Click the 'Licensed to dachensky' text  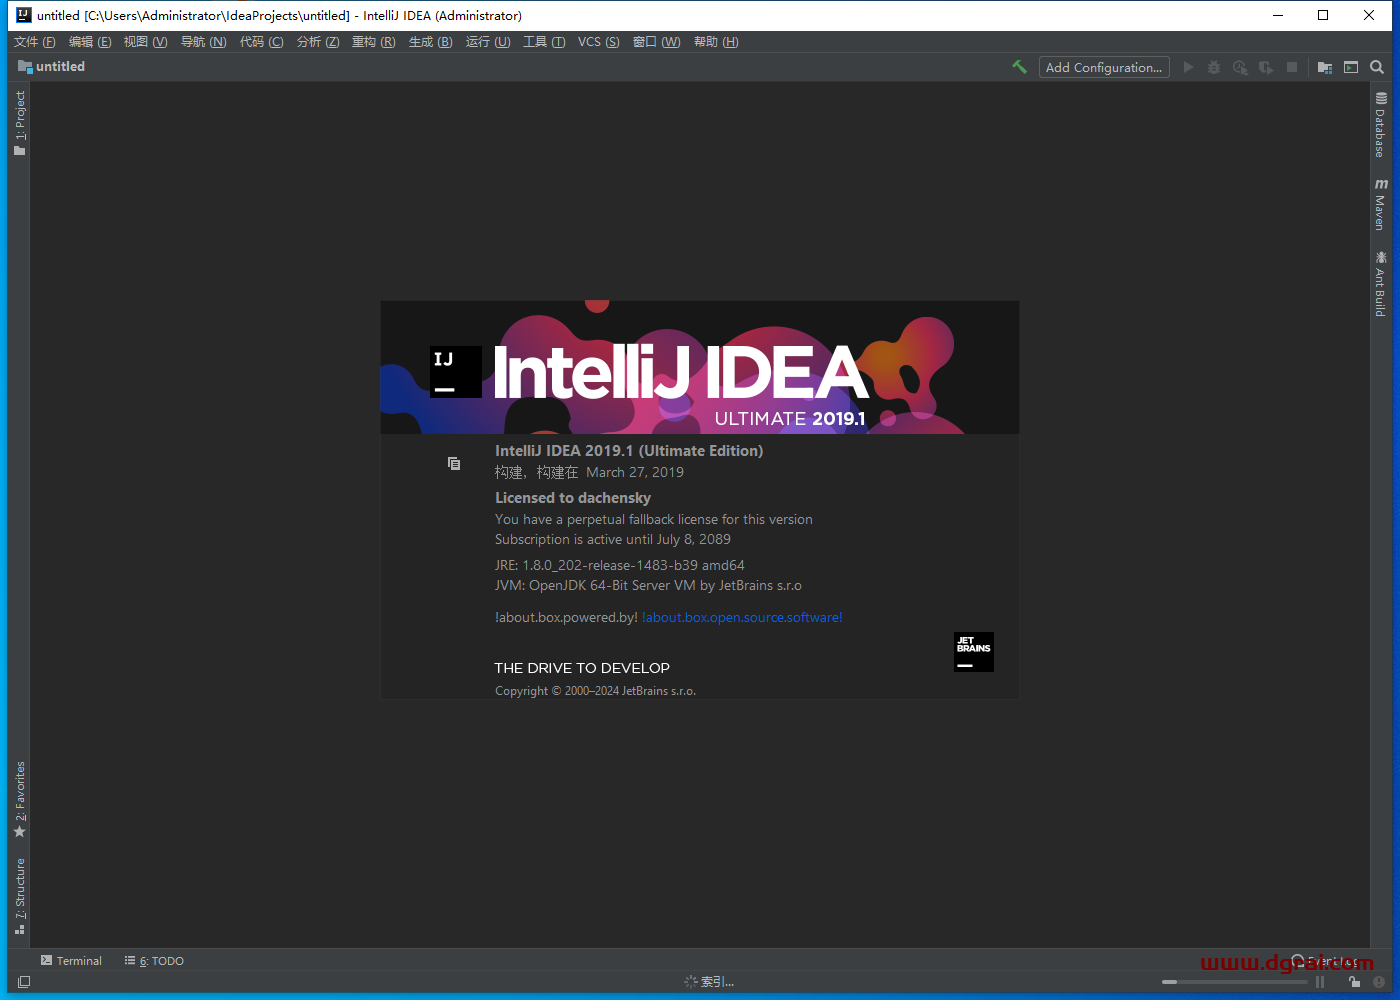[x=573, y=498]
